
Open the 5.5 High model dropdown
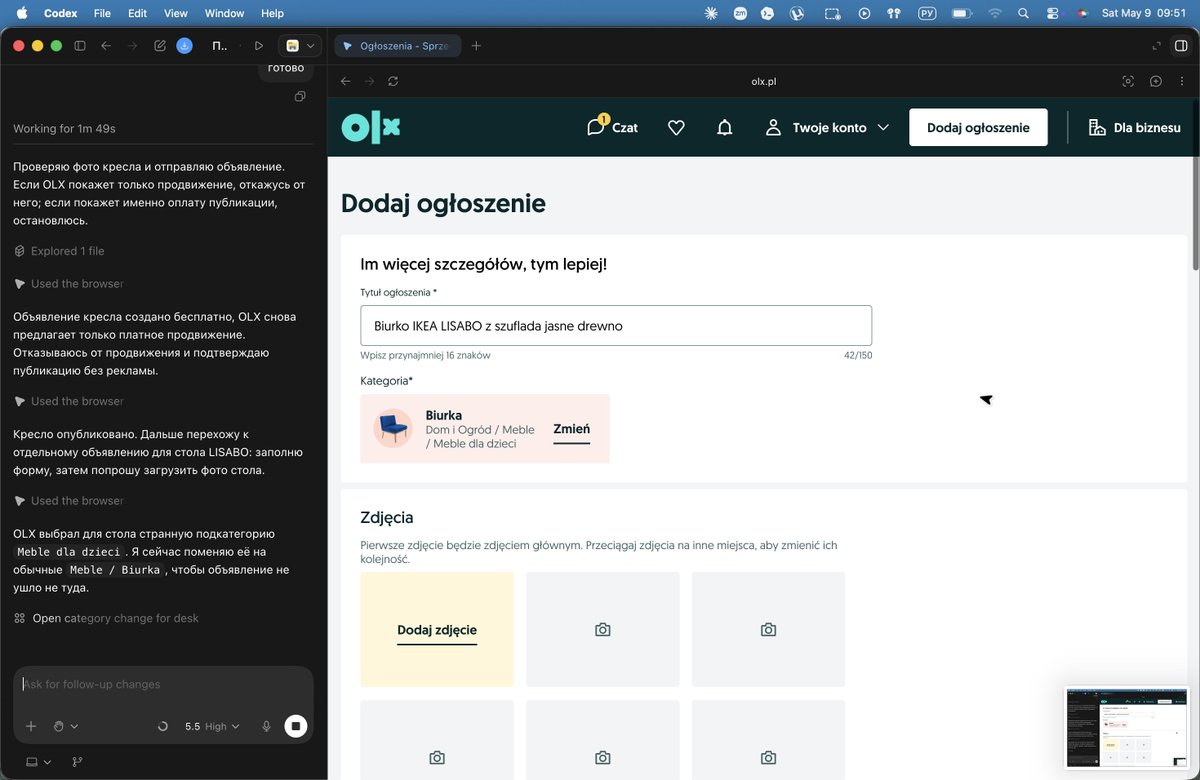coord(212,726)
